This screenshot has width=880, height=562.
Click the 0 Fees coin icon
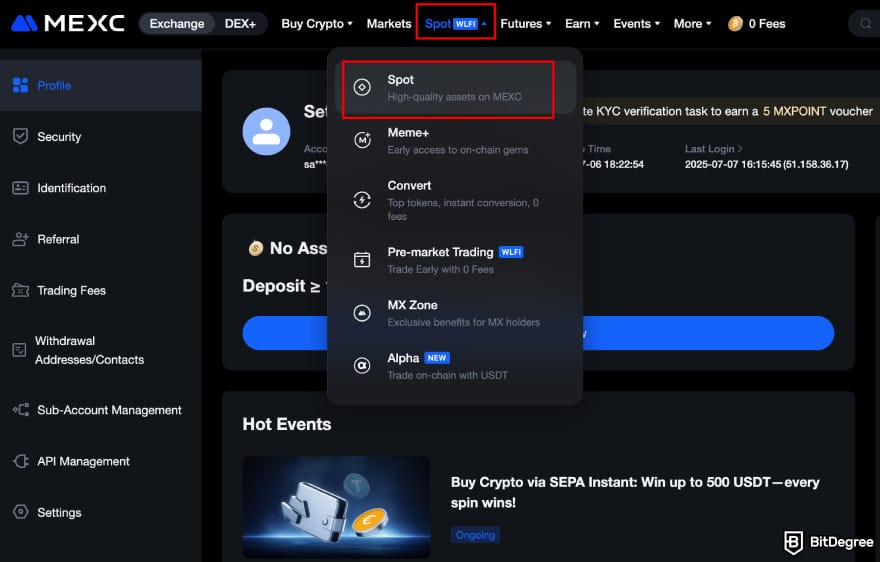[x=735, y=24]
